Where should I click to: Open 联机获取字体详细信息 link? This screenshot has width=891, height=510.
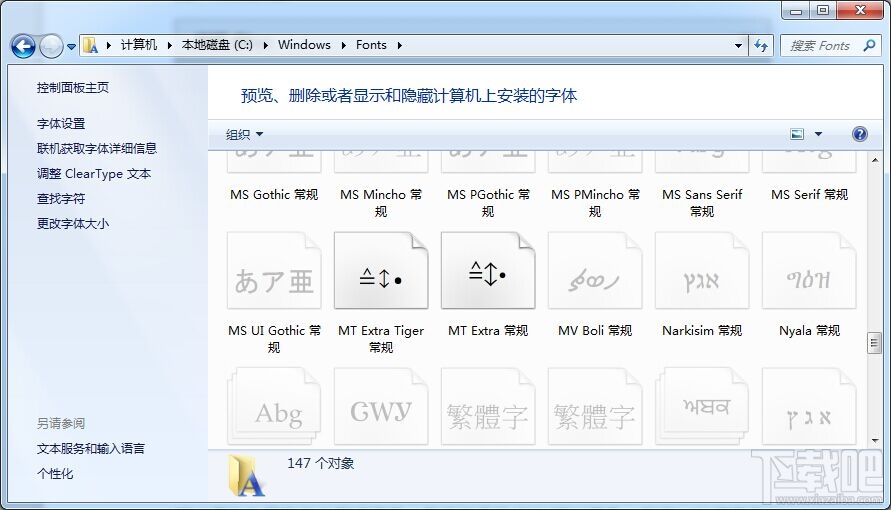tap(97, 148)
